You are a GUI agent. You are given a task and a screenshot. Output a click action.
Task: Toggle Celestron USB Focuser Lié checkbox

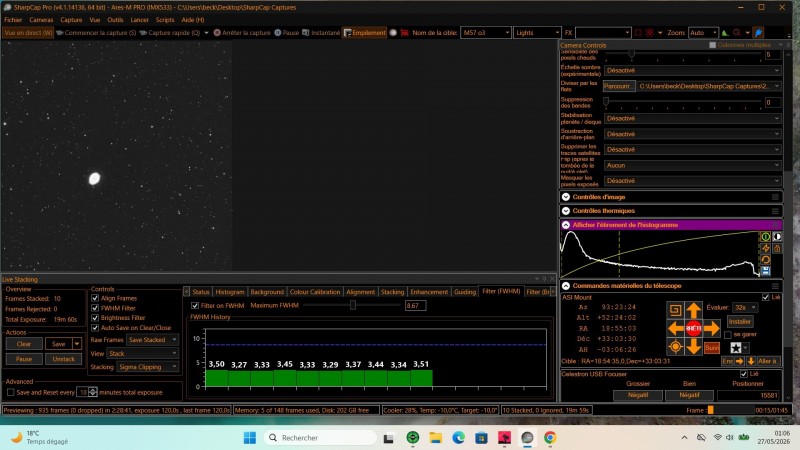(744, 374)
